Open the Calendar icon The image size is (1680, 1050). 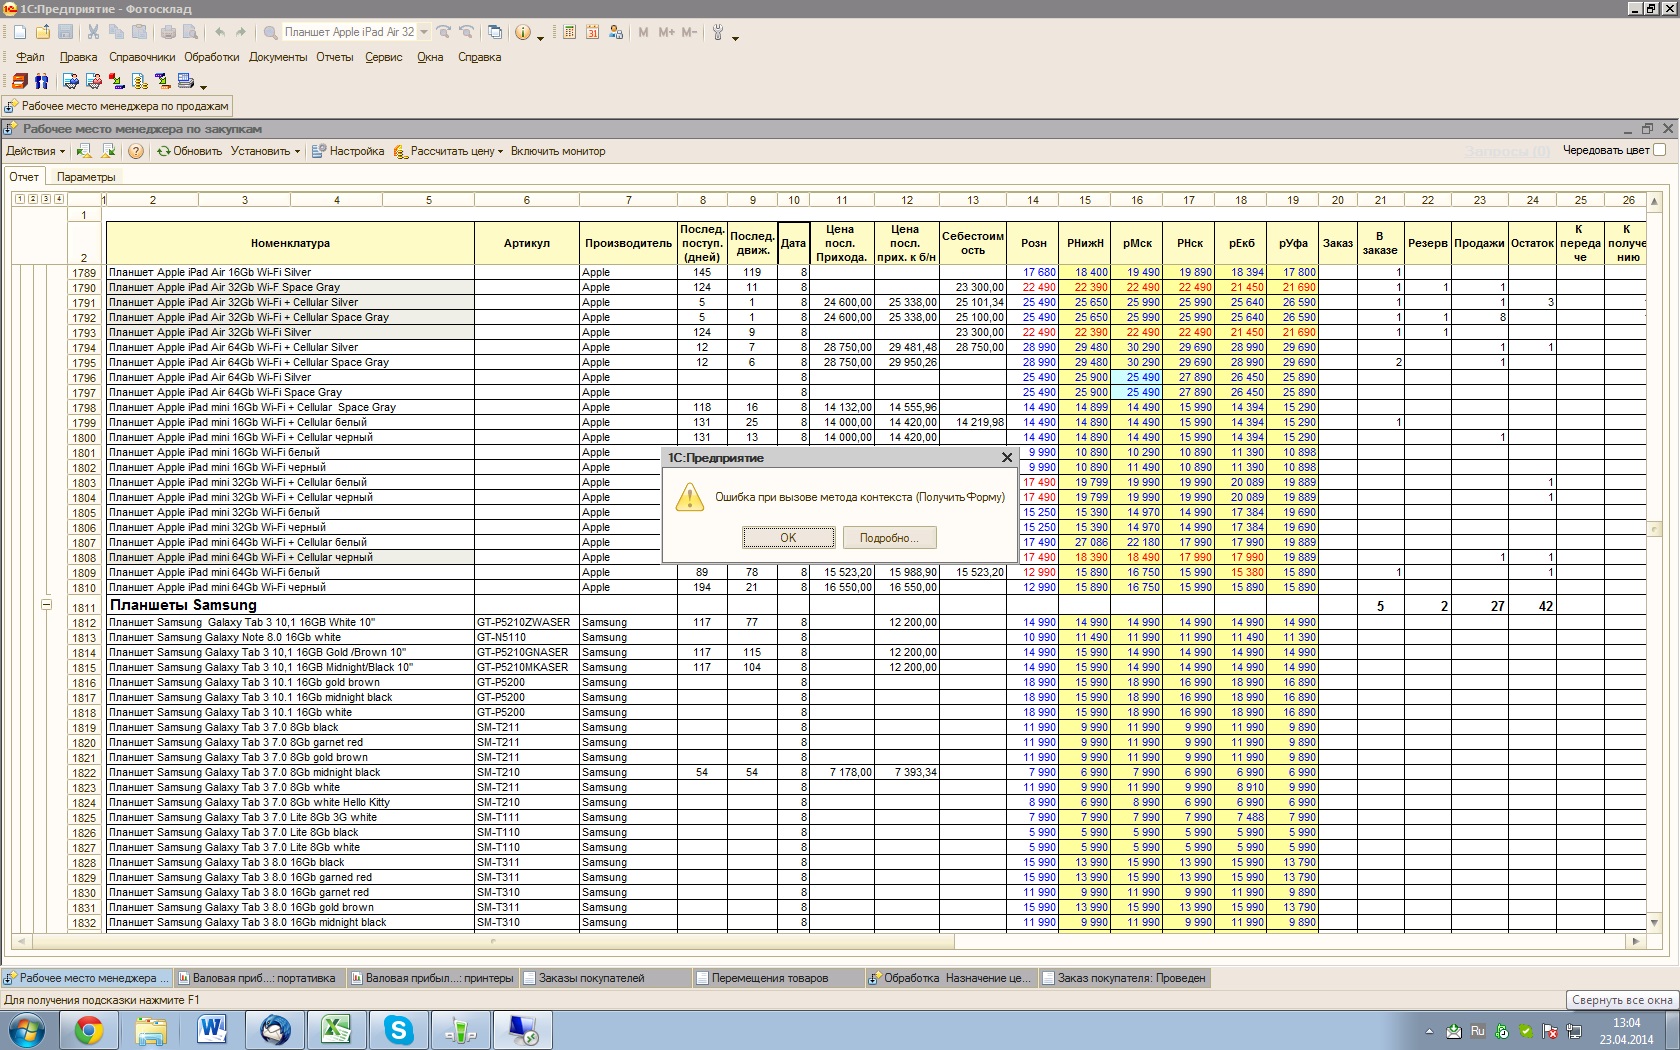(592, 32)
